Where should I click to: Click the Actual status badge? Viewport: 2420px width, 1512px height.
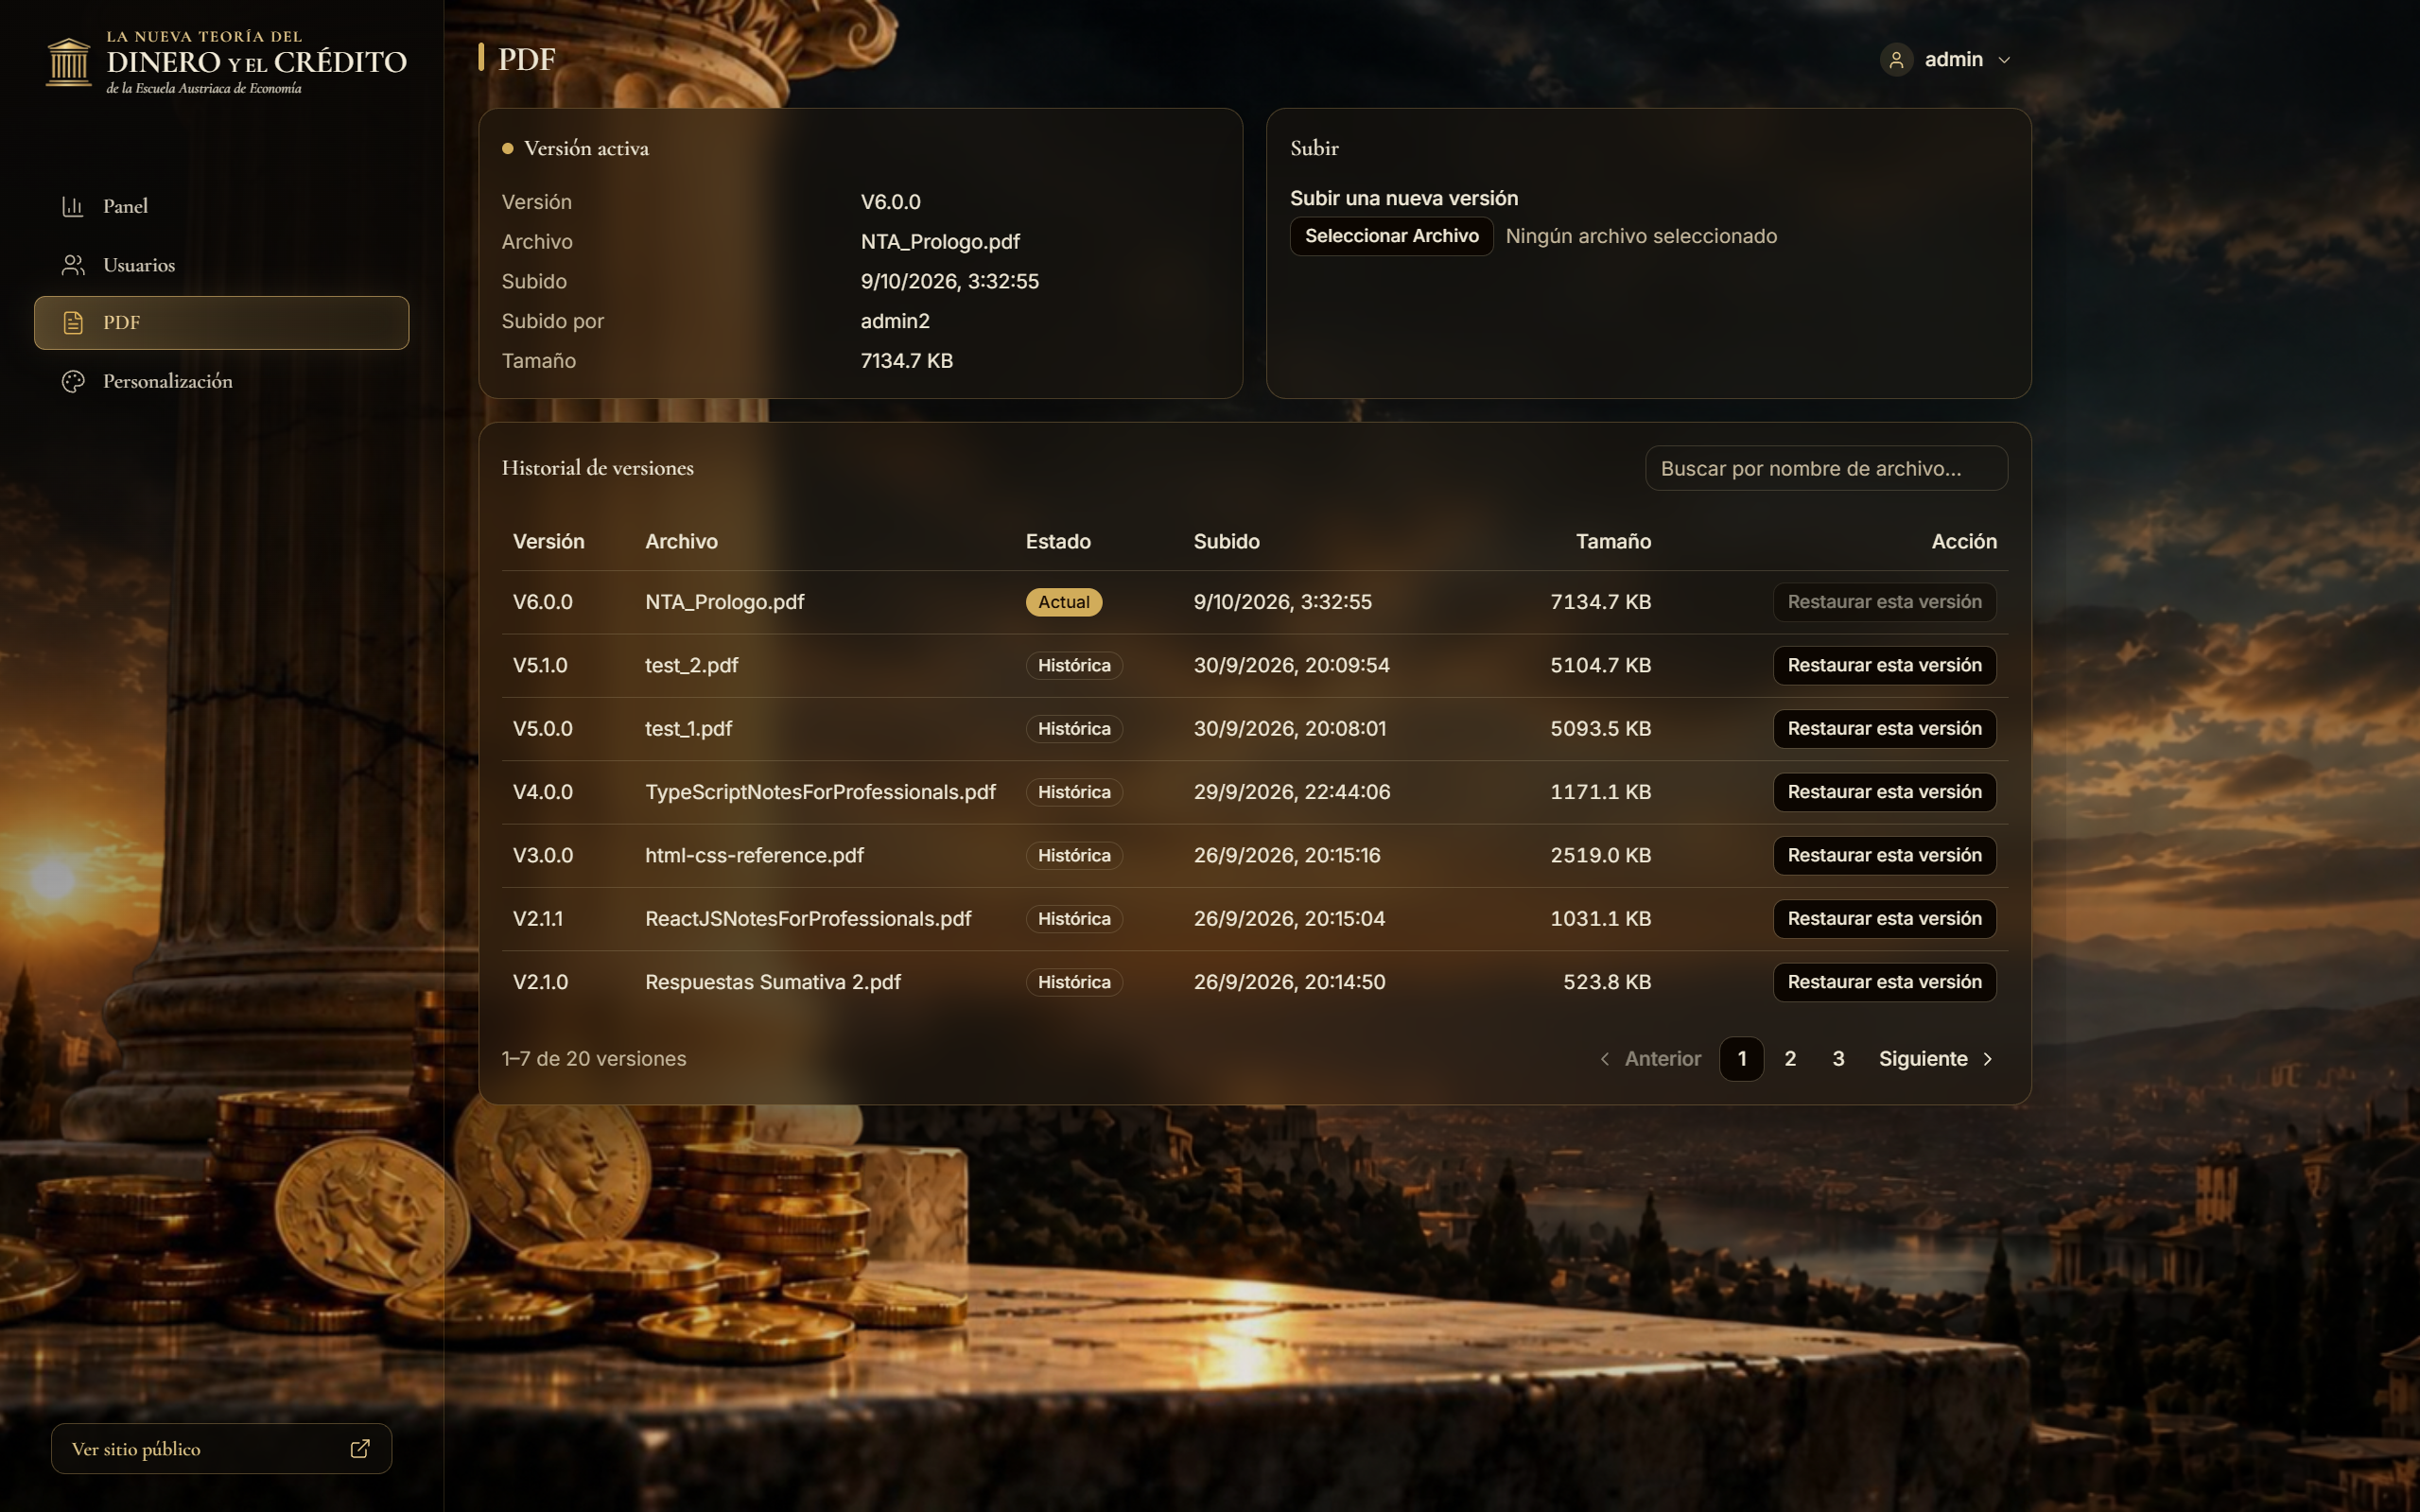(1063, 602)
